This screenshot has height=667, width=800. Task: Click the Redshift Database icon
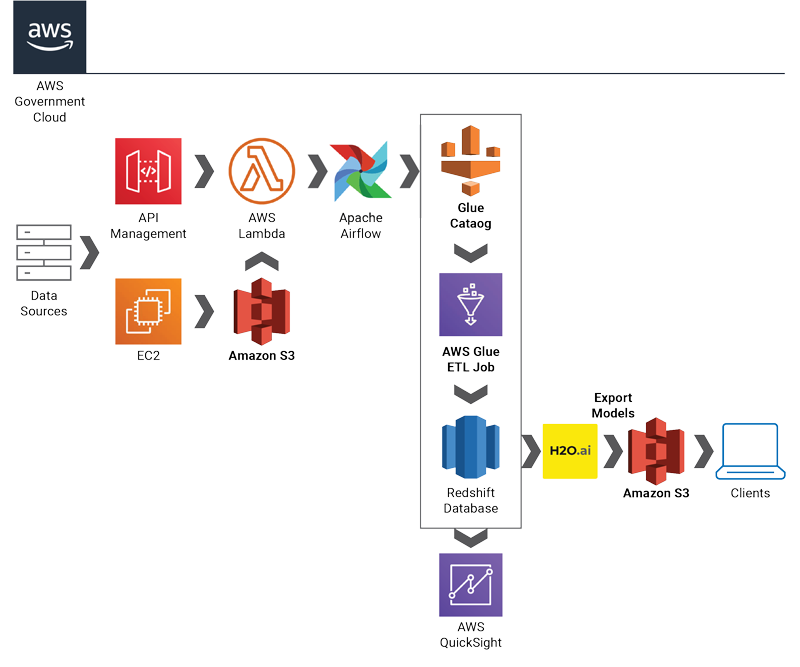point(470,447)
